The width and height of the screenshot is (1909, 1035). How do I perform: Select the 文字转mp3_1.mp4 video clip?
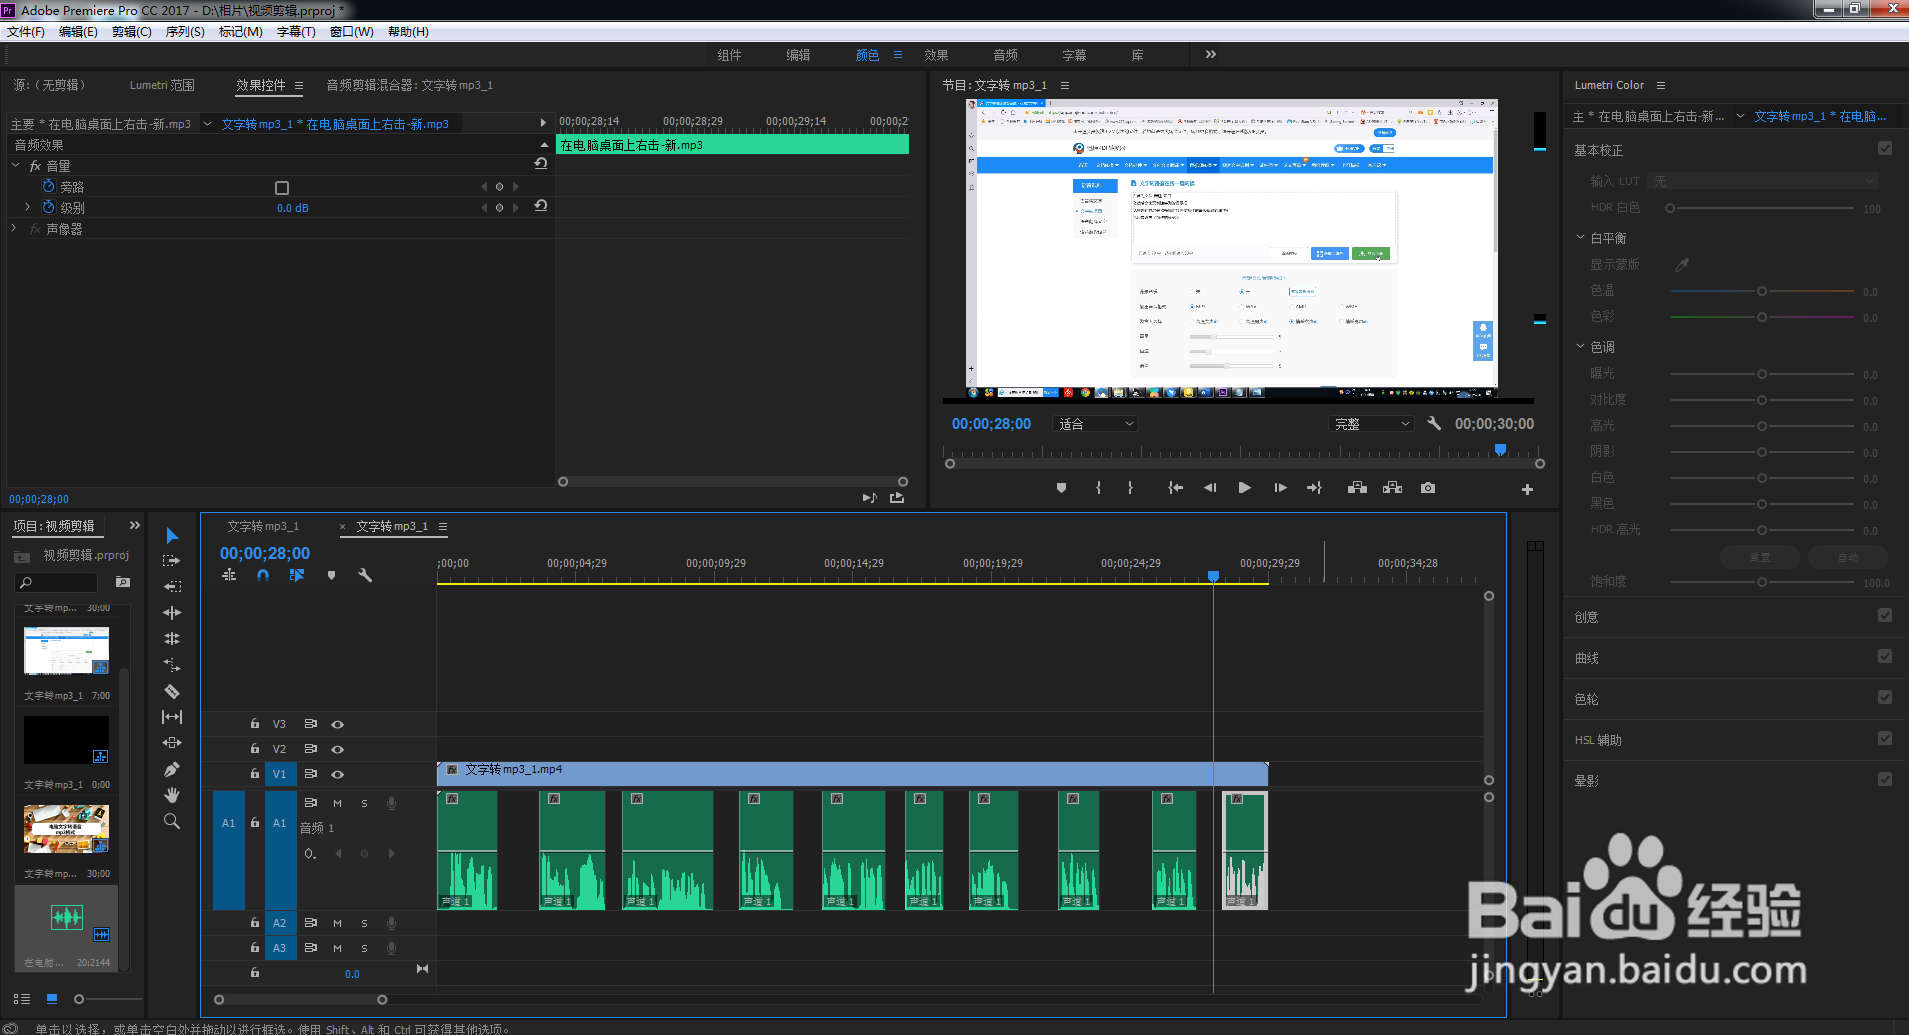852,772
